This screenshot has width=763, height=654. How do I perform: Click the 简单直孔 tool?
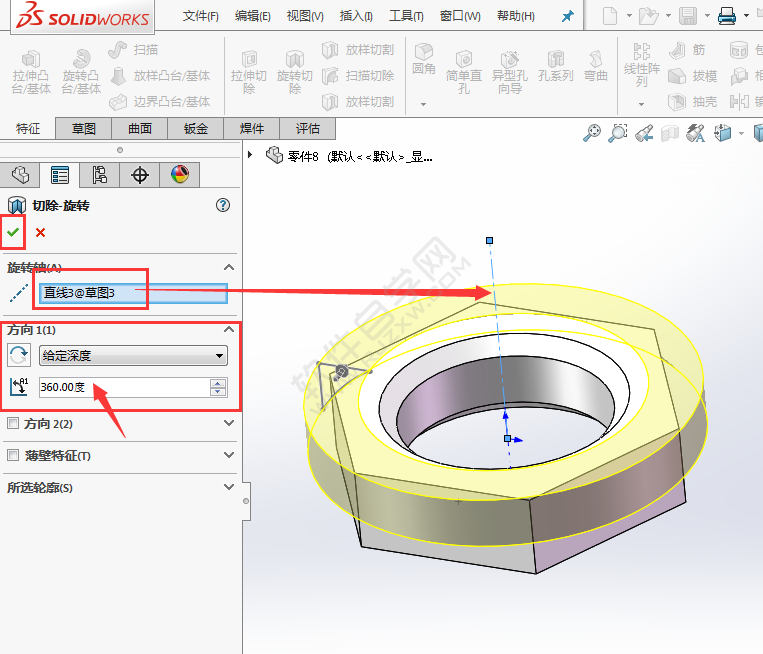point(464,72)
